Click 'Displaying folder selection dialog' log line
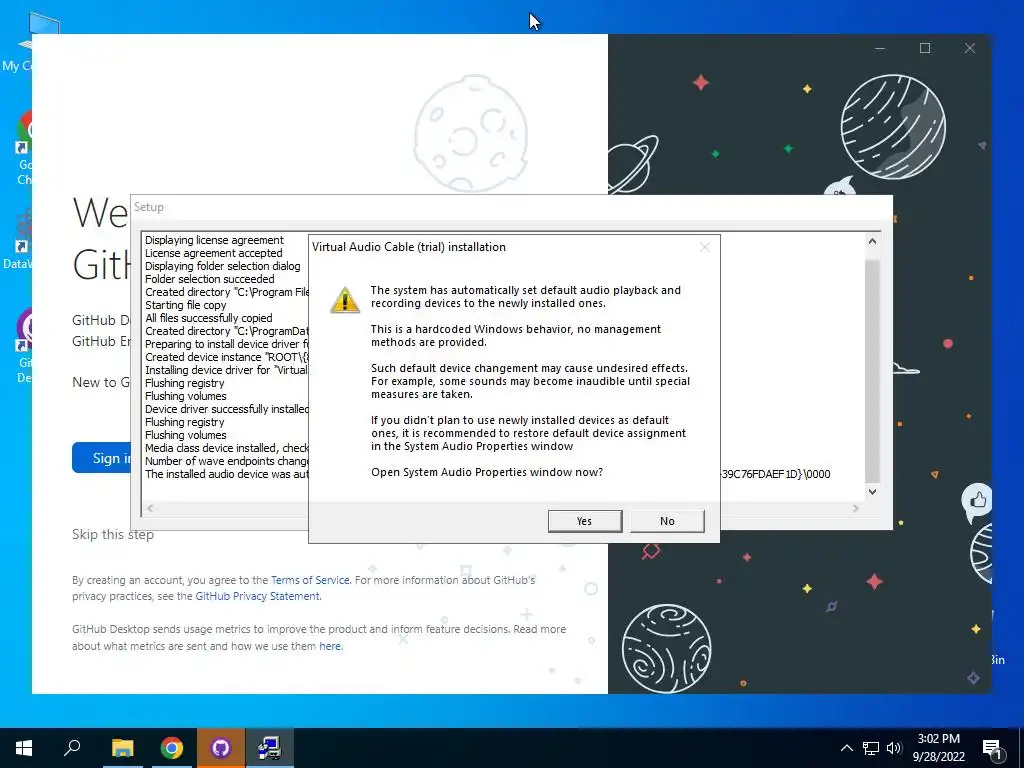Image resolution: width=1024 pixels, height=768 pixels. point(223,266)
